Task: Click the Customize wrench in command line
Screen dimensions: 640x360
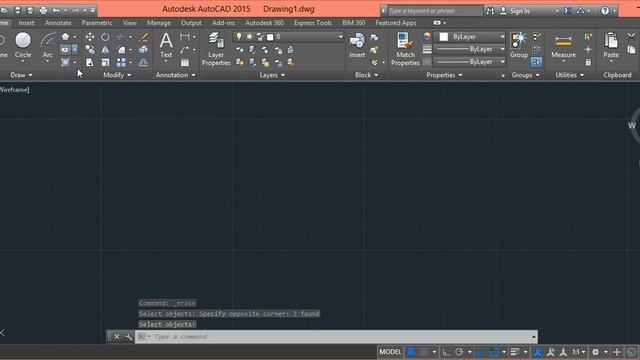Action: [x=129, y=337]
